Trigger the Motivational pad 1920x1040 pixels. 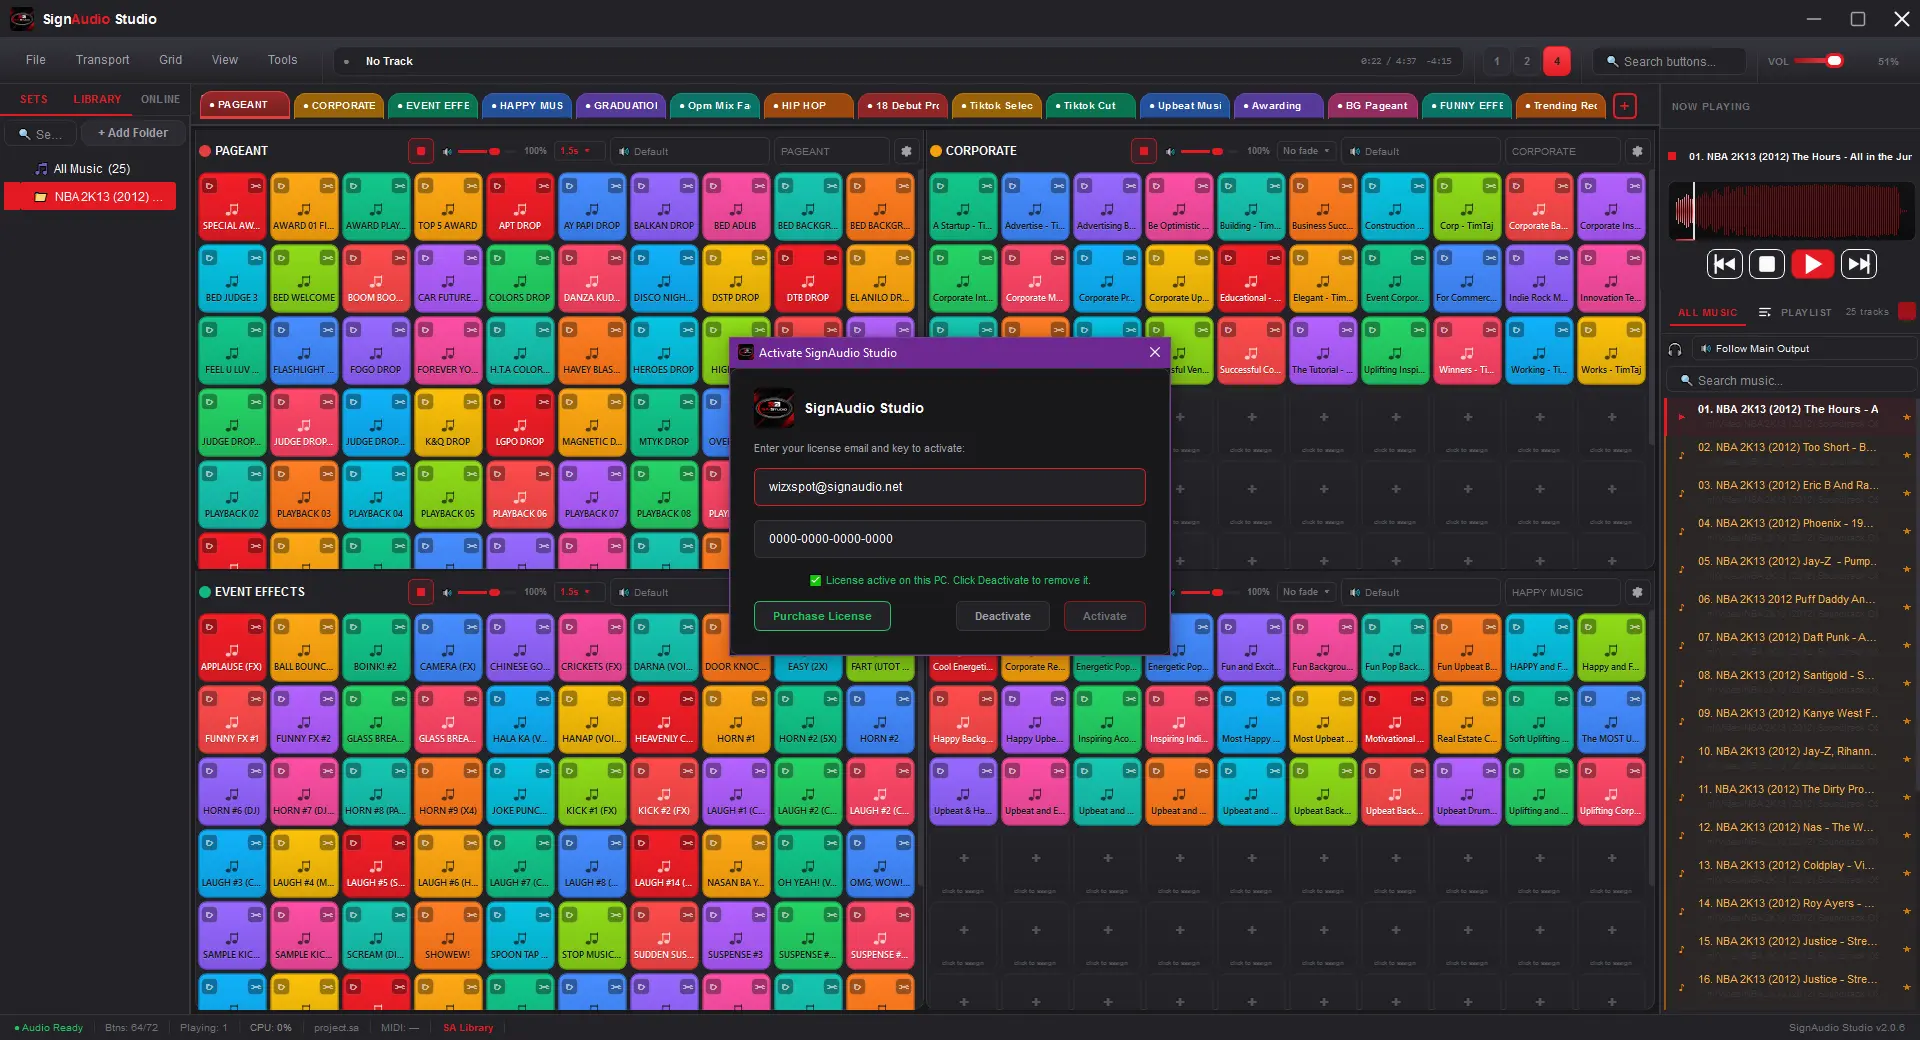pos(1395,720)
